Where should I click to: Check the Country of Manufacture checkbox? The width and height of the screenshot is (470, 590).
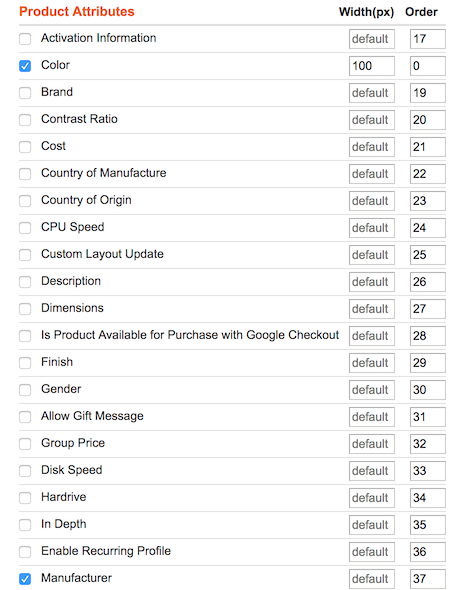point(25,174)
